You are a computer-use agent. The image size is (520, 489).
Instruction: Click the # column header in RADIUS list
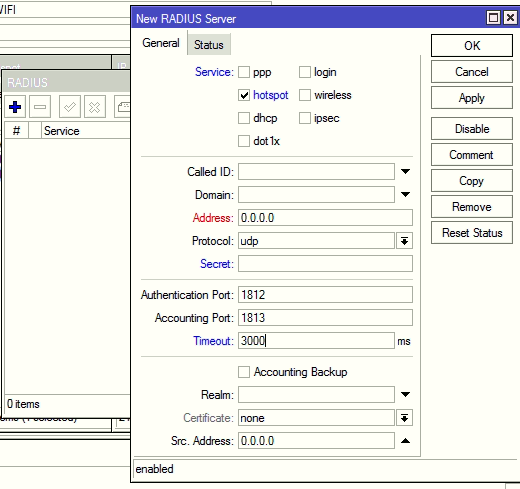click(x=16, y=131)
